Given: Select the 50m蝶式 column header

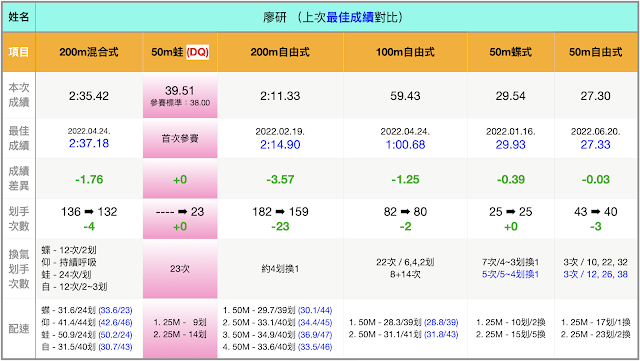Looking at the screenshot, I should 511,52.
